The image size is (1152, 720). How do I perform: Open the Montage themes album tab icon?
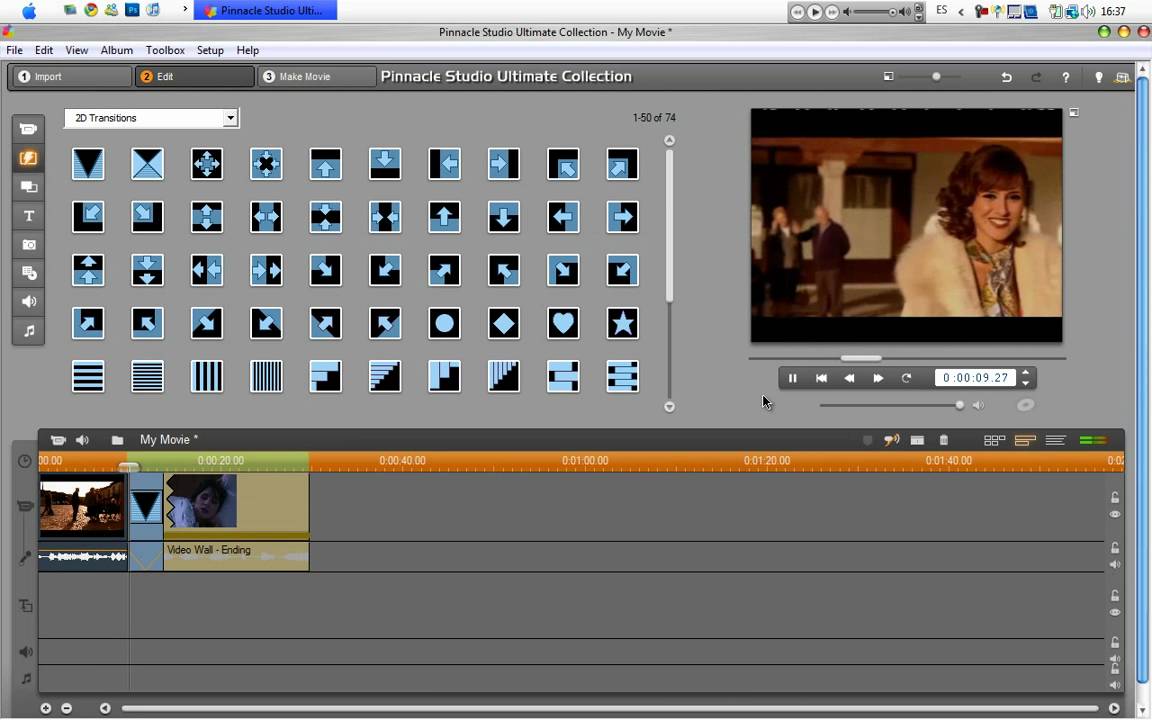(29, 187)
